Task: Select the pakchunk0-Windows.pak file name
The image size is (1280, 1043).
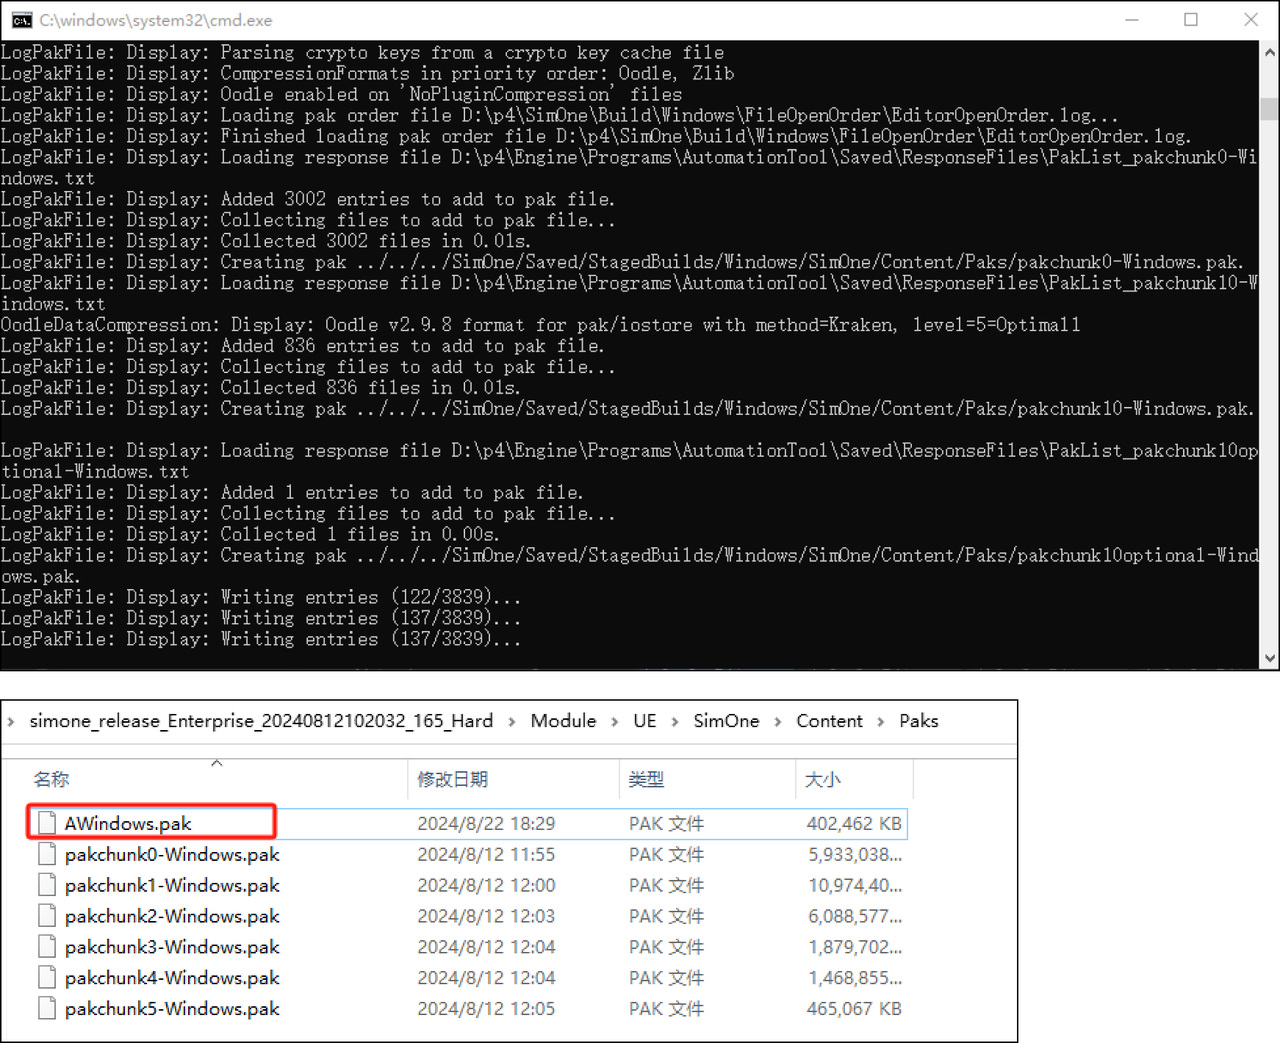Action: (172, 854)
